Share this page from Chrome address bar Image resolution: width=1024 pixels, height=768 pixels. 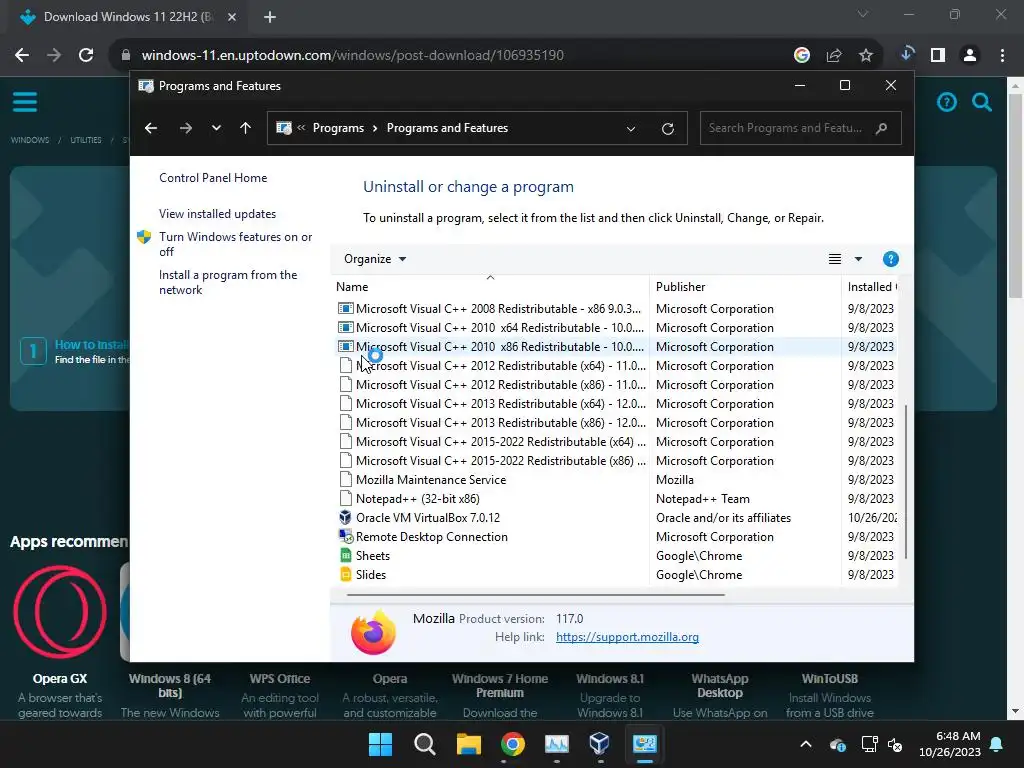click(834, 56)
